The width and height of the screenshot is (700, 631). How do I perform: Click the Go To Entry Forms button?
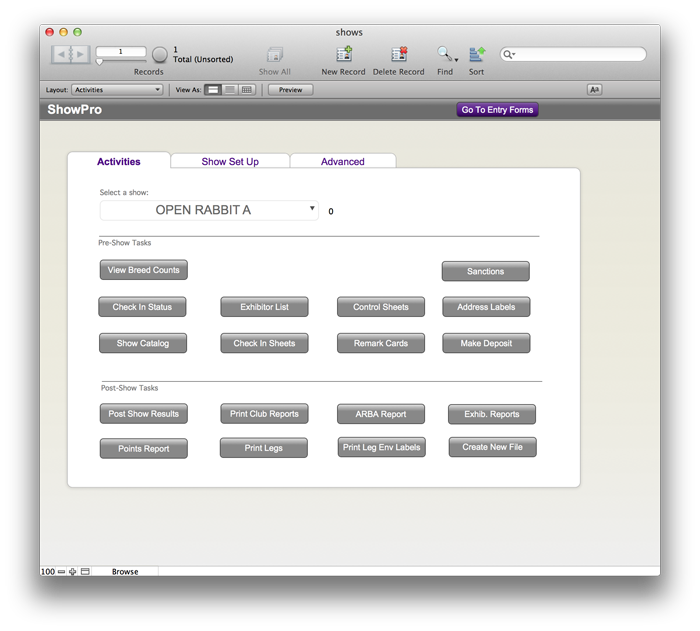click(497, 110)
